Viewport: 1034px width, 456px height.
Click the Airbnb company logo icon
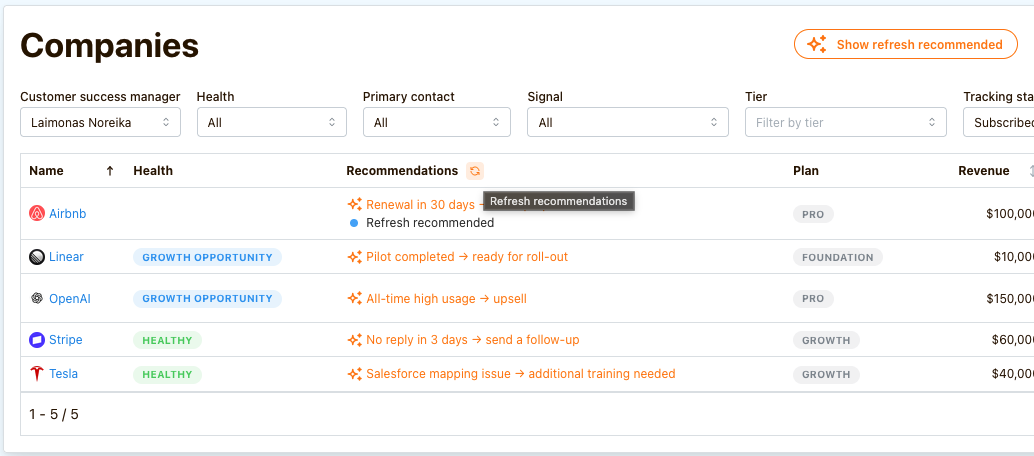point(37,213)
